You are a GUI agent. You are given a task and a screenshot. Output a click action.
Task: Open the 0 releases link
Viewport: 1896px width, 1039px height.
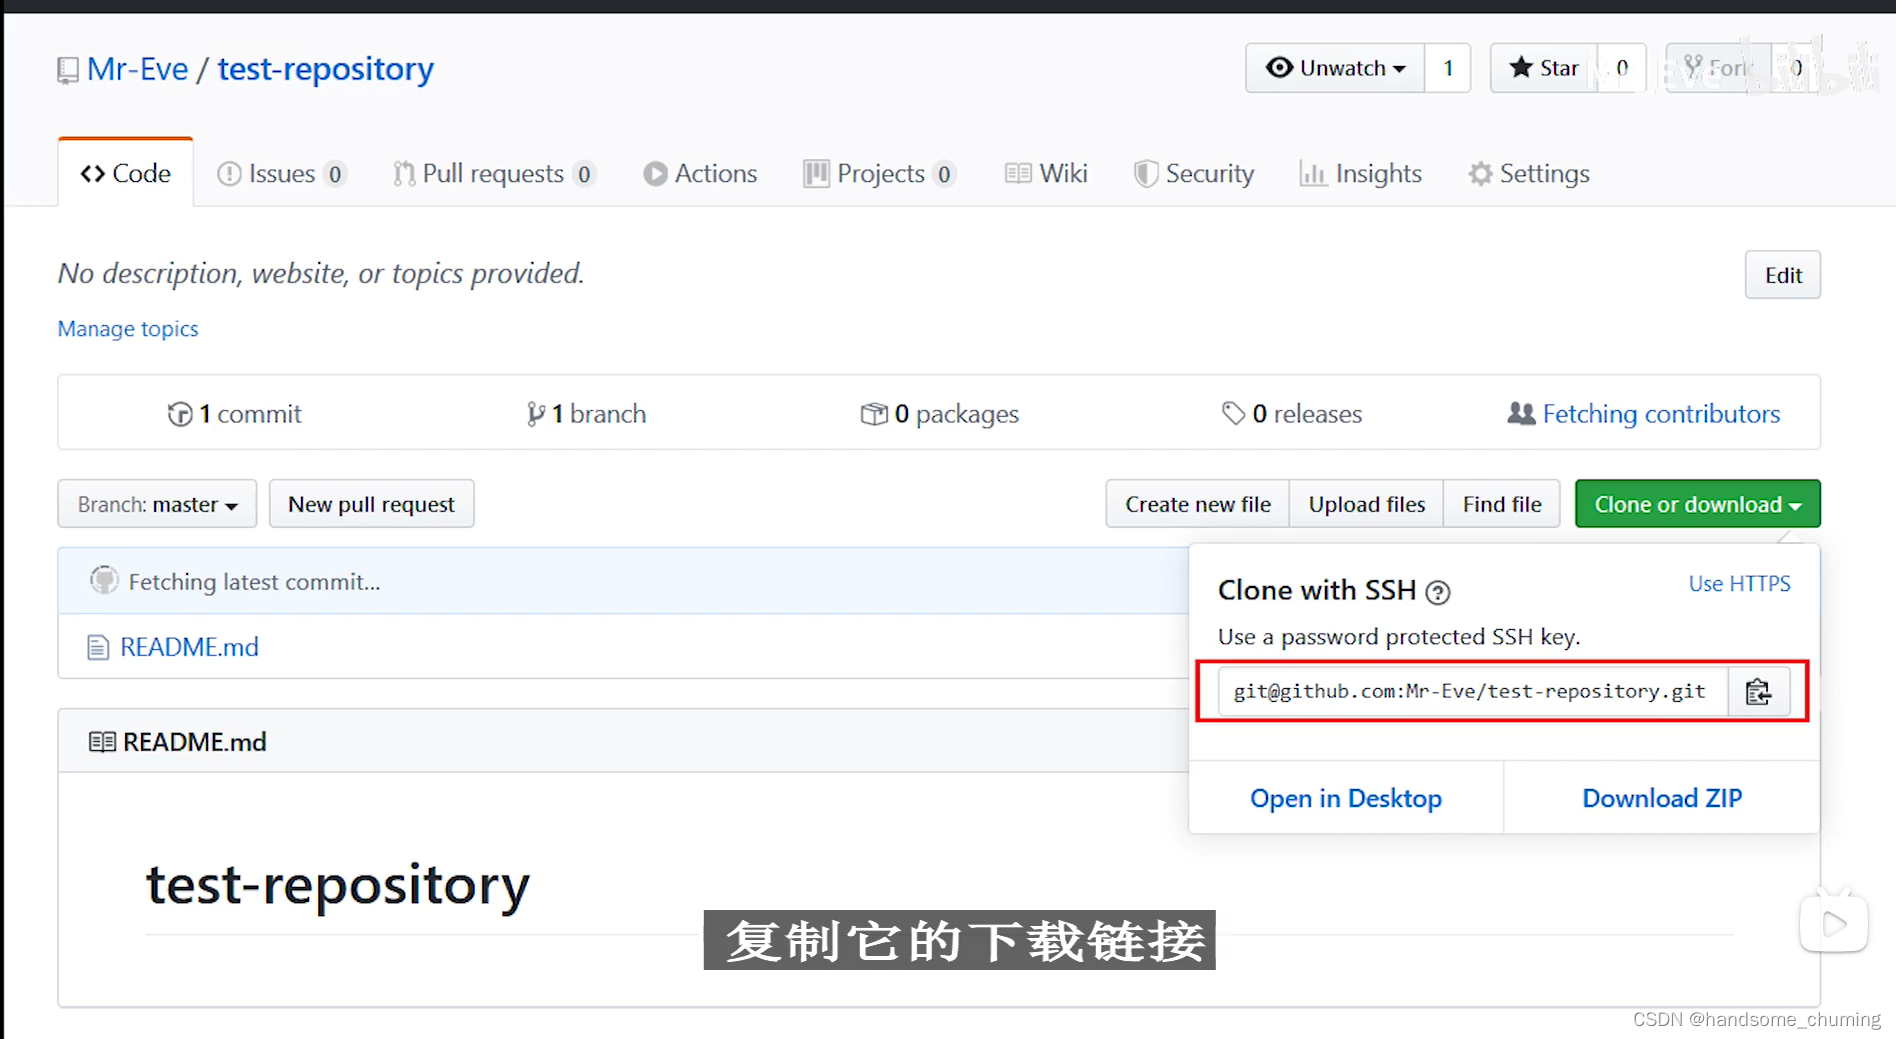(x=1292, y=413)
